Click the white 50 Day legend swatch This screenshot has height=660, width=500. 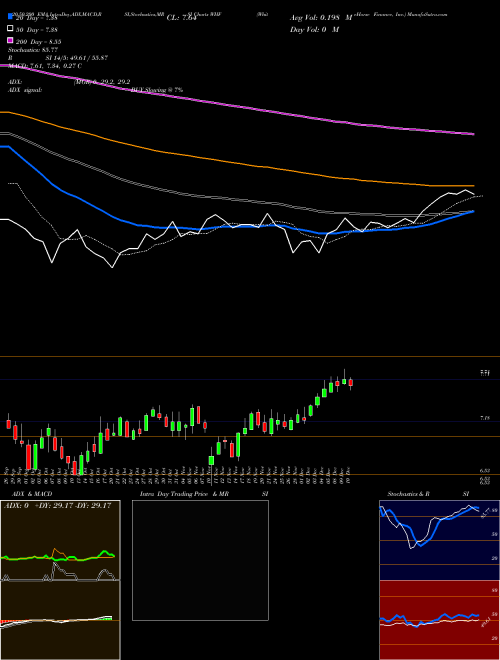pyautogui.click(x=10, y=29)
